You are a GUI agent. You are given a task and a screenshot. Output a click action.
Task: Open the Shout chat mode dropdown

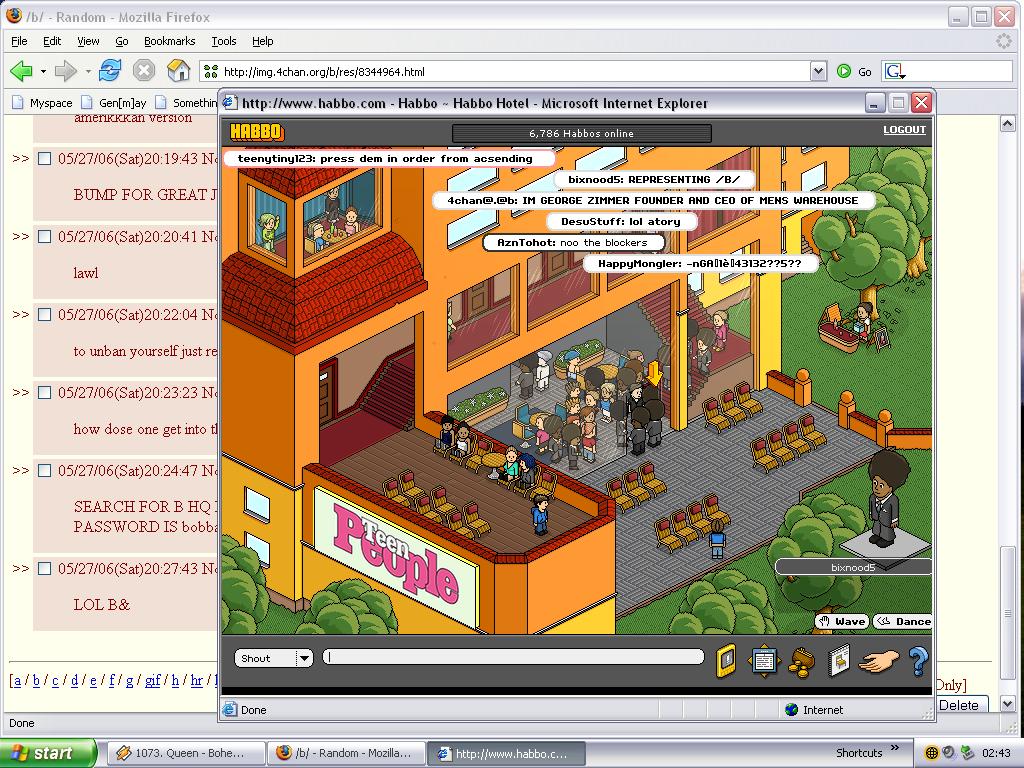click(304, 658)
